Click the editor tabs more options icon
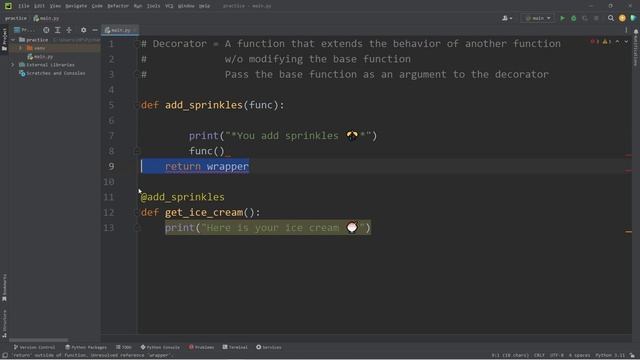The width and height of the screenshot is (640, 360). [626, 30]
